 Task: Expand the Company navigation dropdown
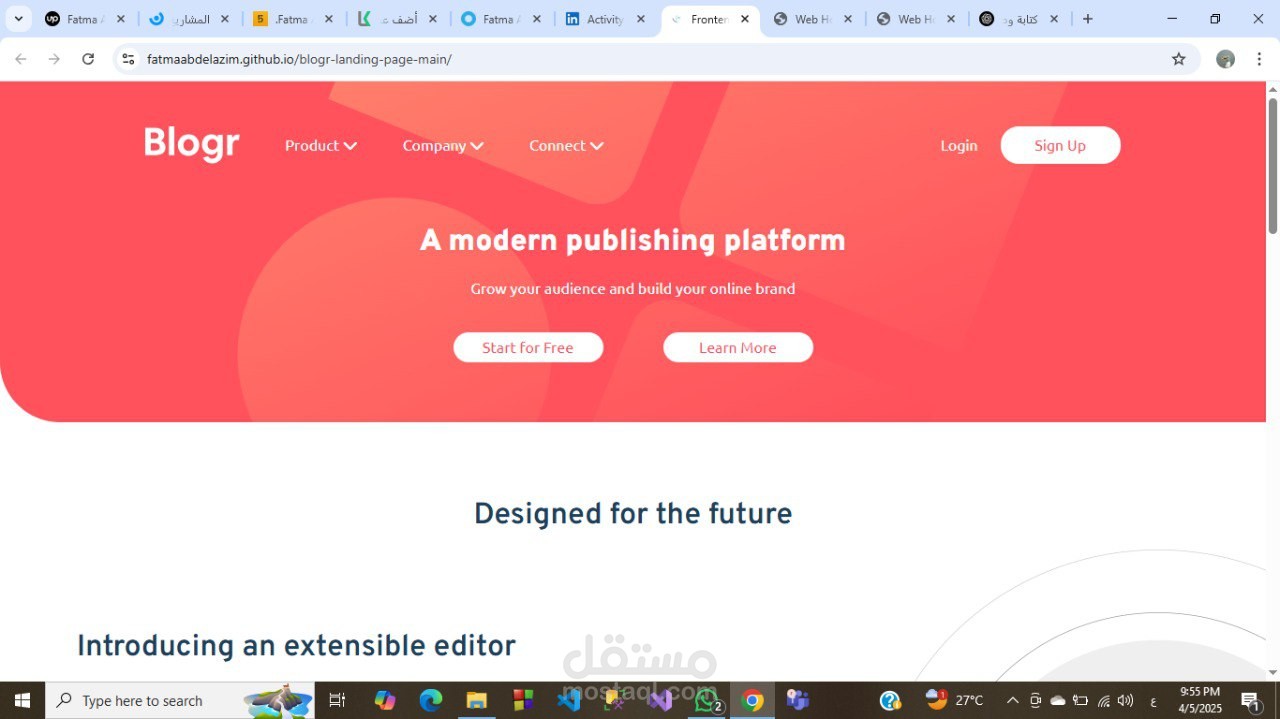pos(443,145)
